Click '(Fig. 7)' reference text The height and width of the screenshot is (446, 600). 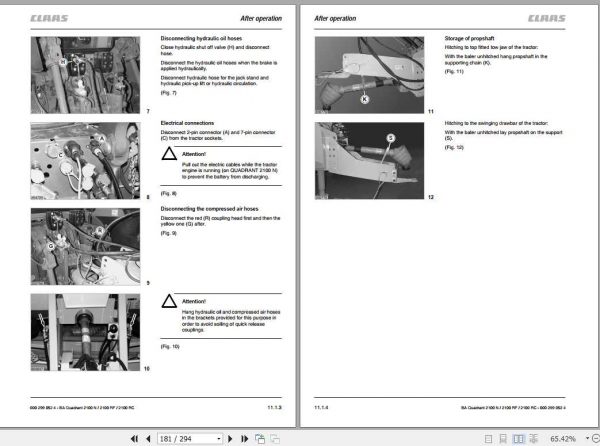click(168, 93)
